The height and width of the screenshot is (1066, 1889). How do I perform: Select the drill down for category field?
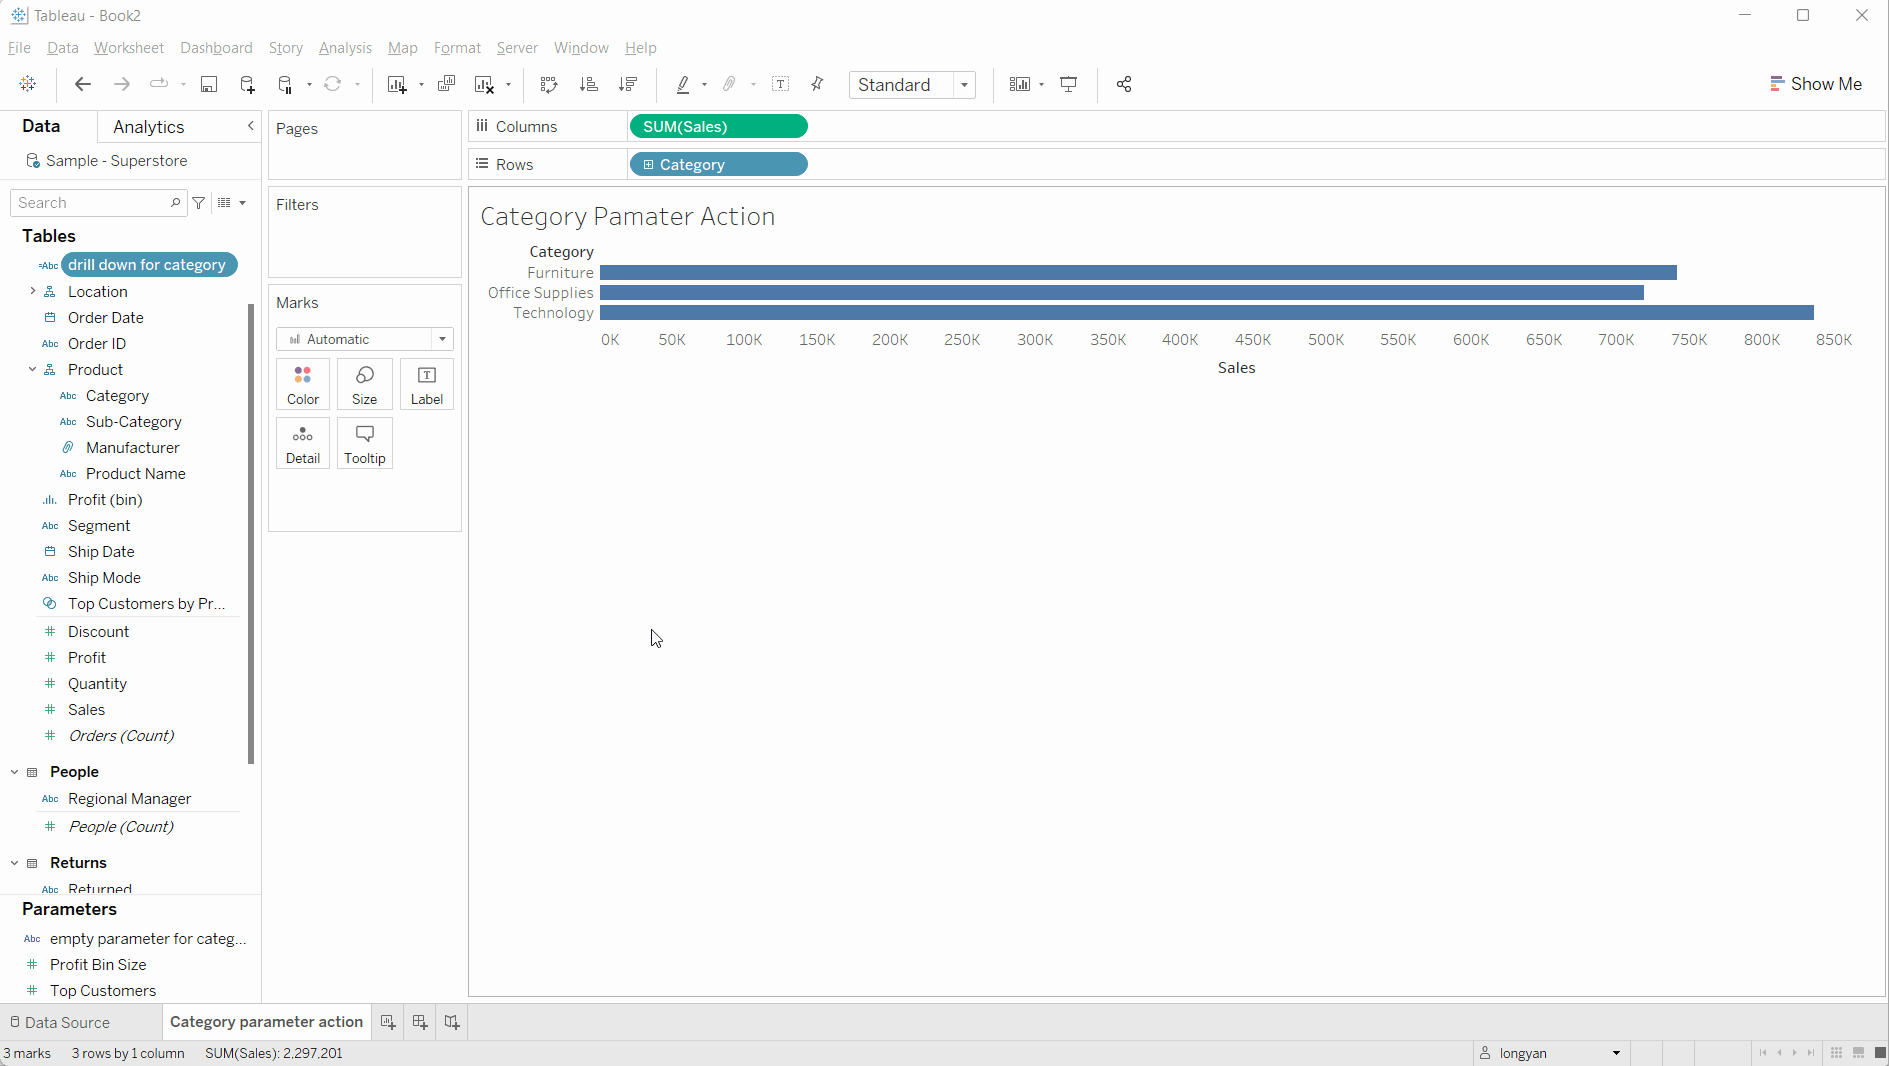149,265
